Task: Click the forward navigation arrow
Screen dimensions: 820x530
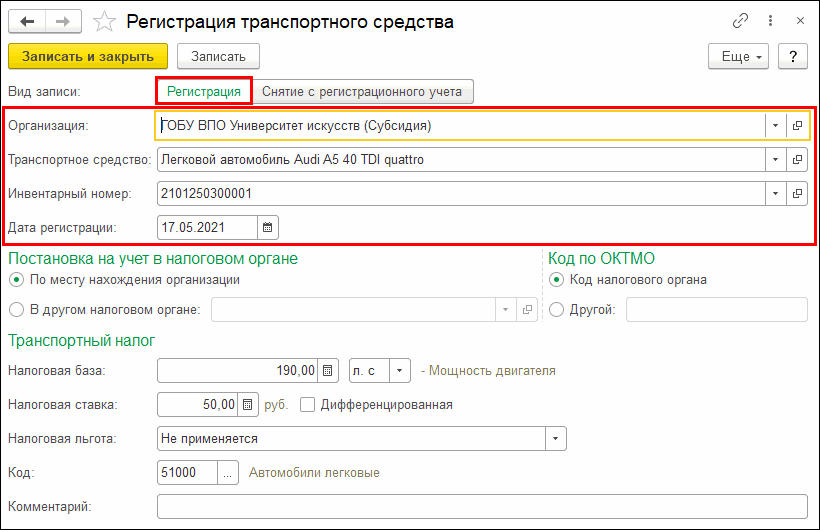Action: coord(63,21)
